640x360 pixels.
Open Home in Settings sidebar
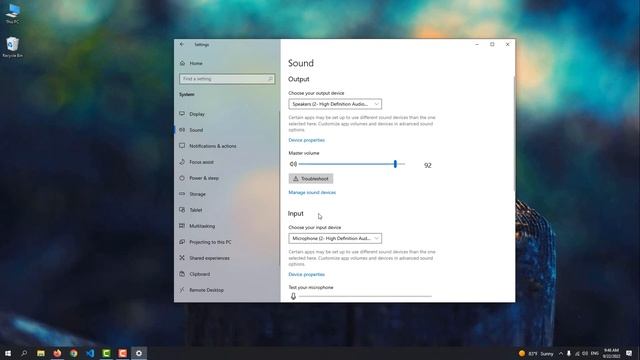pos(196,63)
